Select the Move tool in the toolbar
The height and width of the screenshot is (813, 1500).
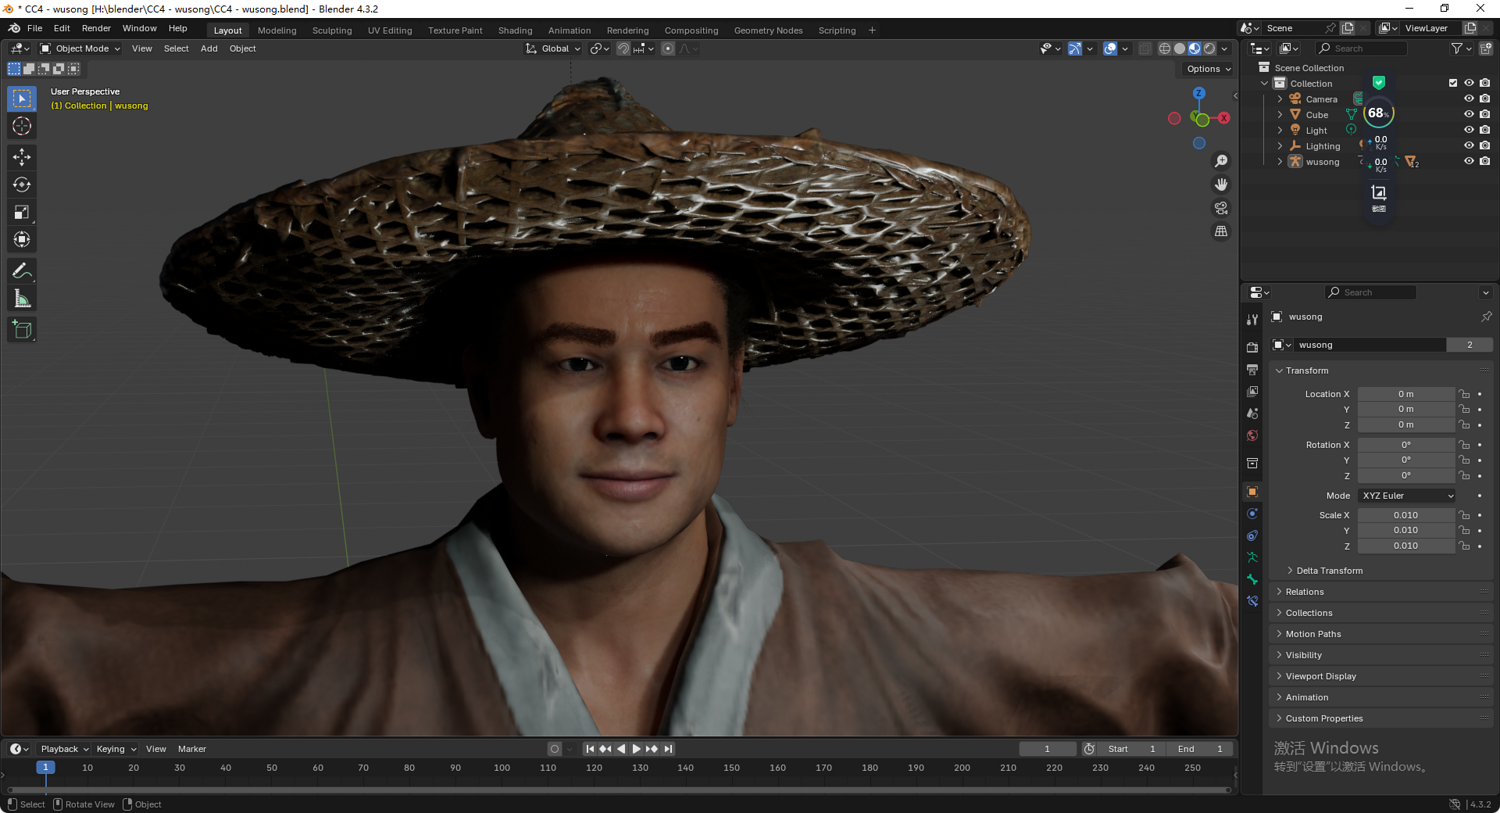pyautogui.click(x=21, y=157)
